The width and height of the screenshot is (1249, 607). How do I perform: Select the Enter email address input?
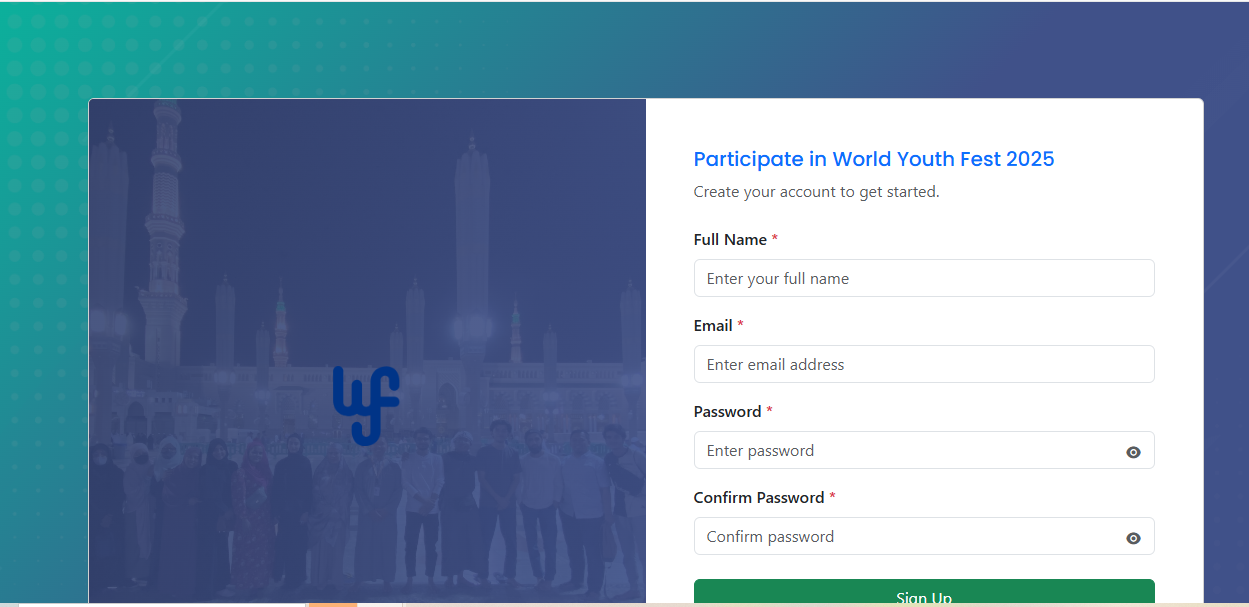tap(924, 364)
